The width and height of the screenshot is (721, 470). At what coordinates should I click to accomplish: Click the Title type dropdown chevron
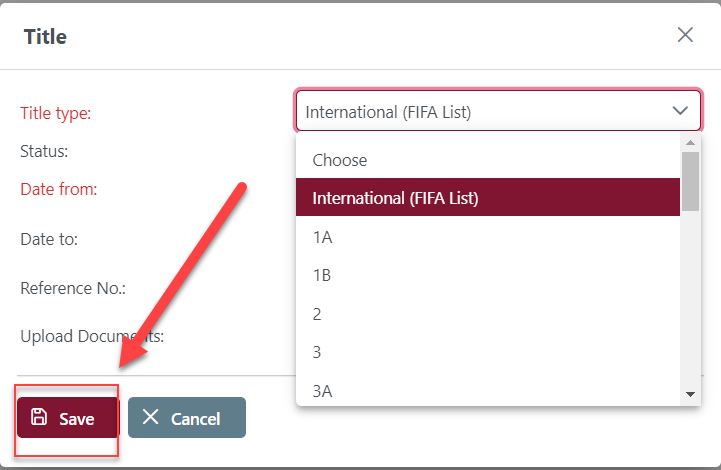pos(680,110)
